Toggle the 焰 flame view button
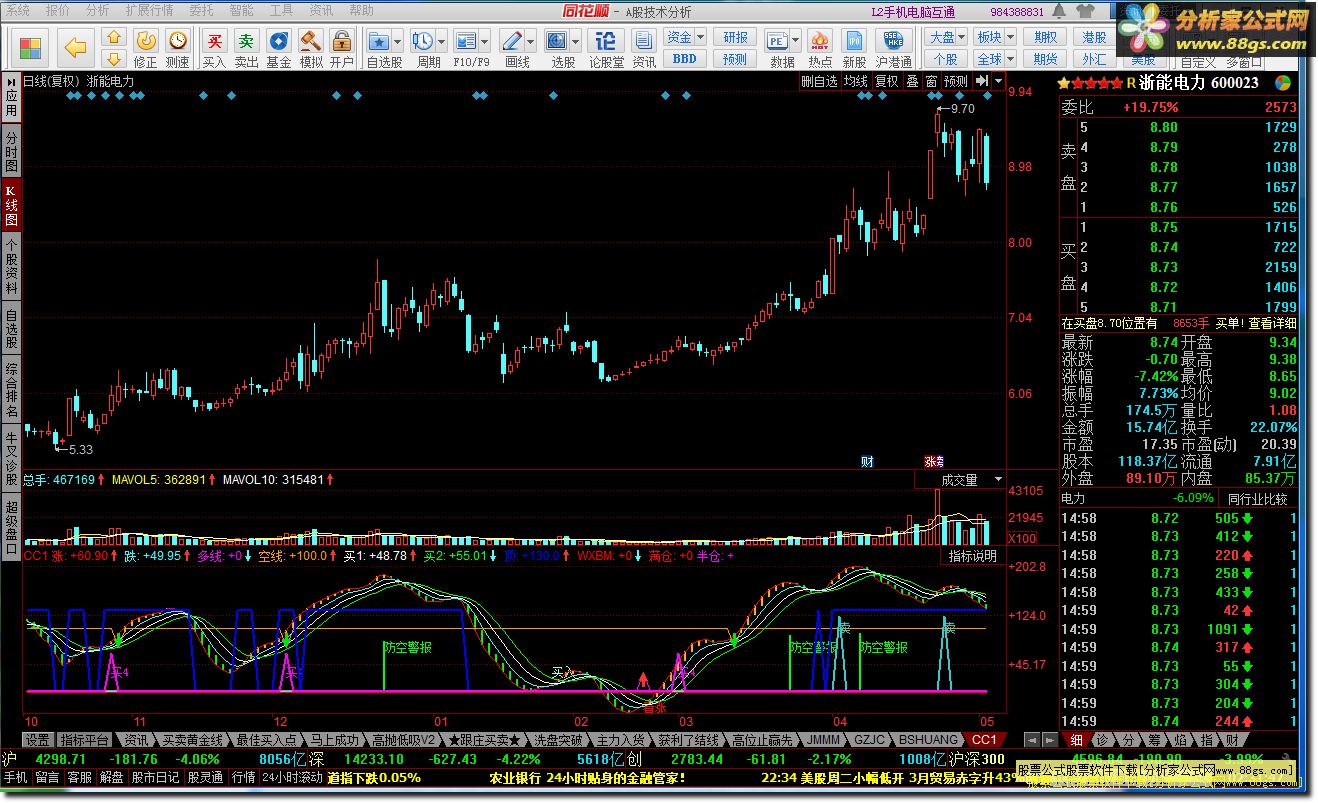 (x=1181, y=740)
